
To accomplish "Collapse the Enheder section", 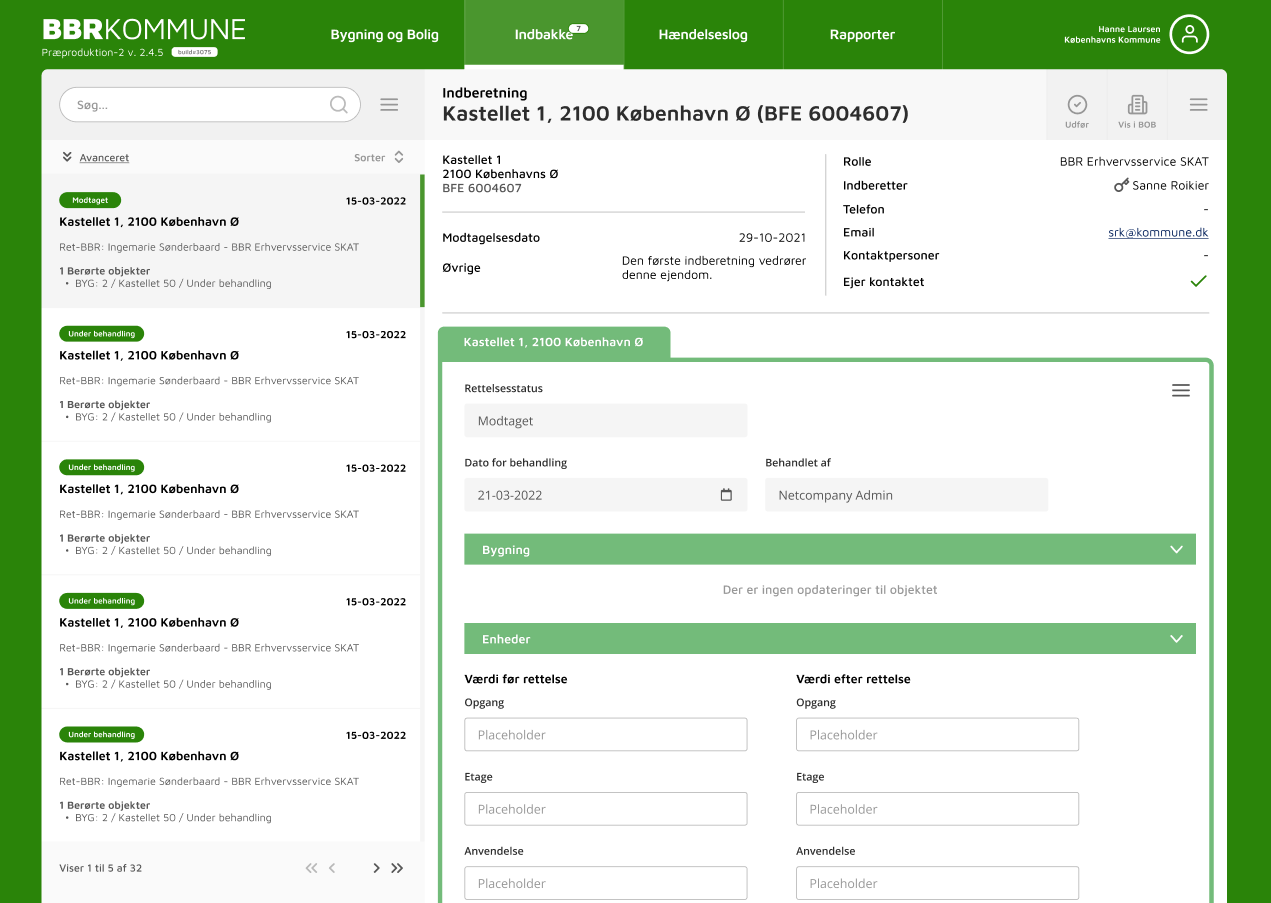I will tap(1177, 639).
